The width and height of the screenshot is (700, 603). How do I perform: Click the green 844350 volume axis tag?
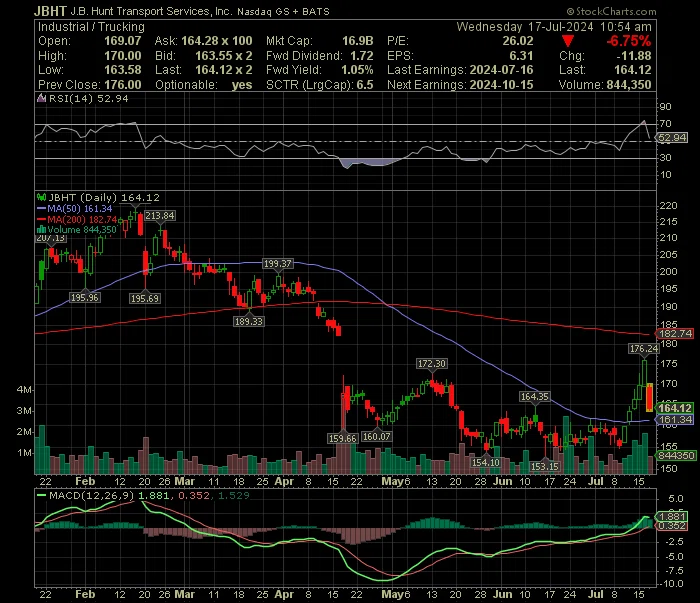point(675,456)
